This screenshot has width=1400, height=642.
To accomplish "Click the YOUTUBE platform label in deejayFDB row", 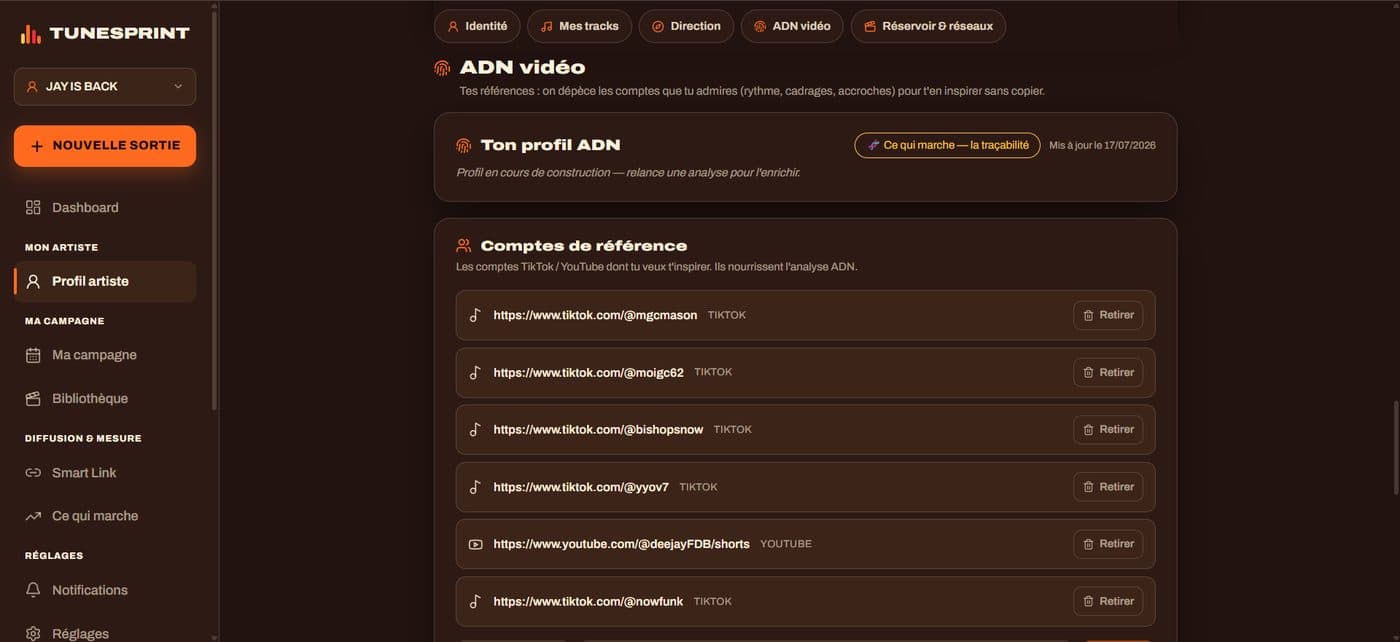I will pyautogui.click(x=786, y=544).
